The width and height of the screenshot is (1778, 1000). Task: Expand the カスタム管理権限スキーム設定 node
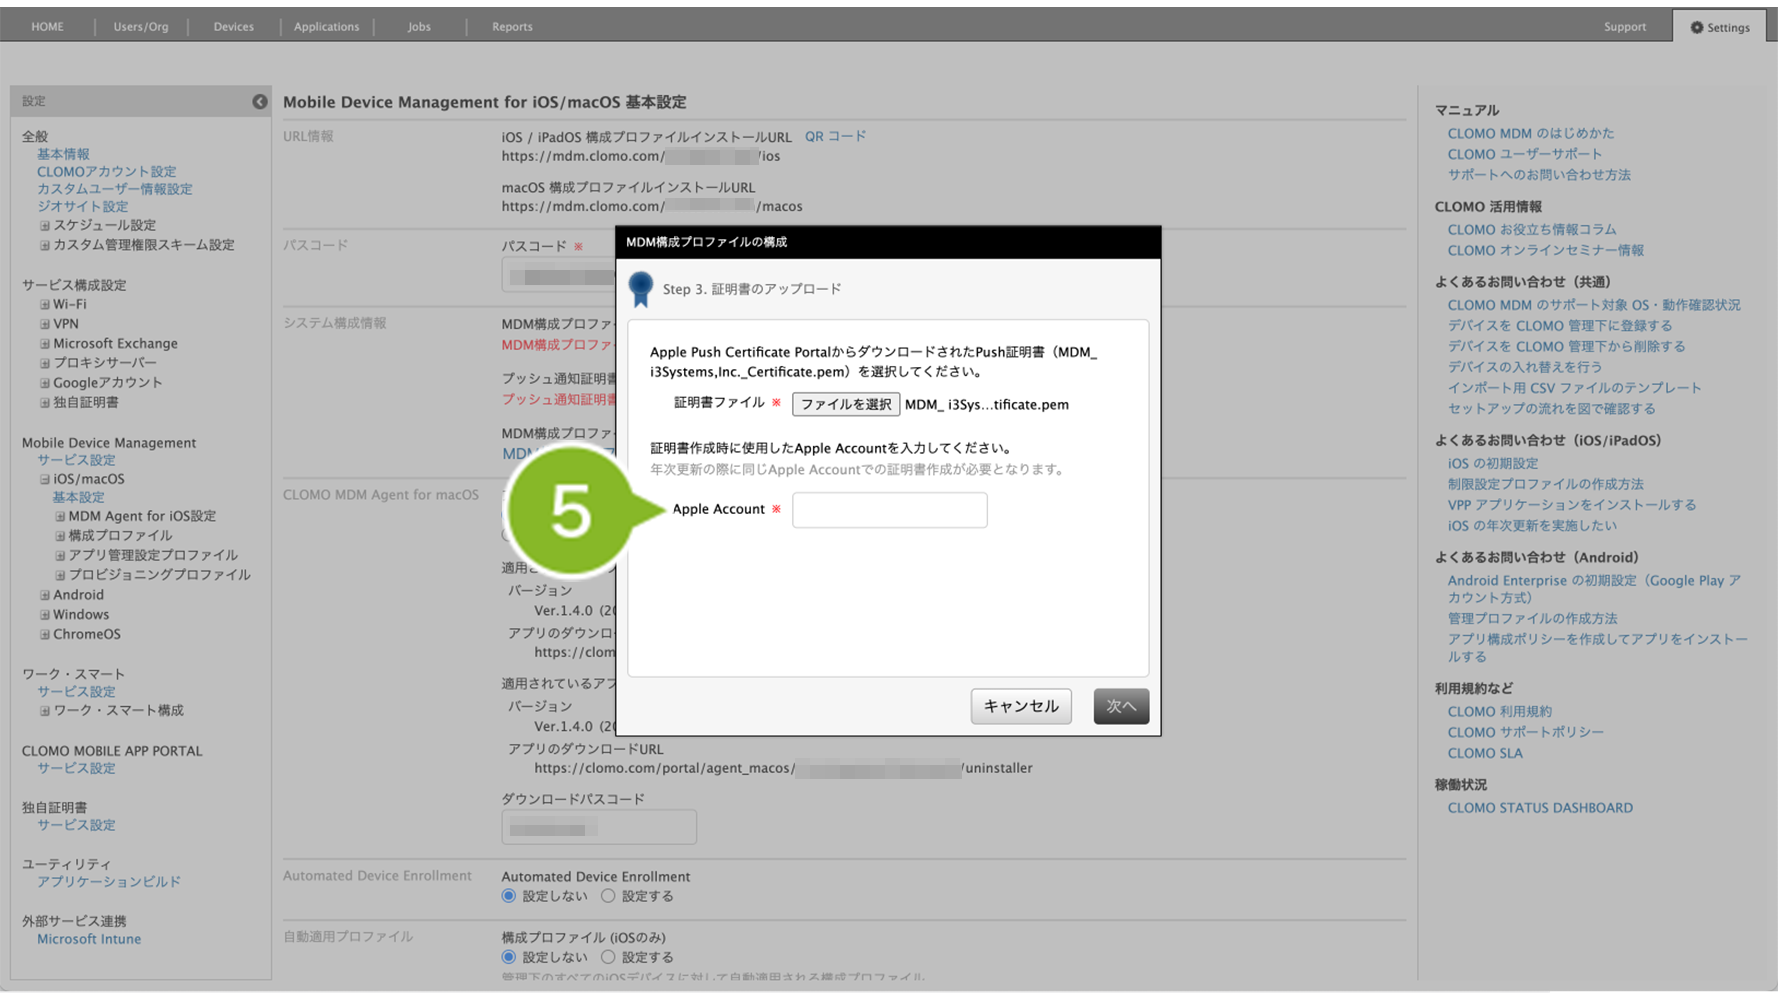coord(44,245)
